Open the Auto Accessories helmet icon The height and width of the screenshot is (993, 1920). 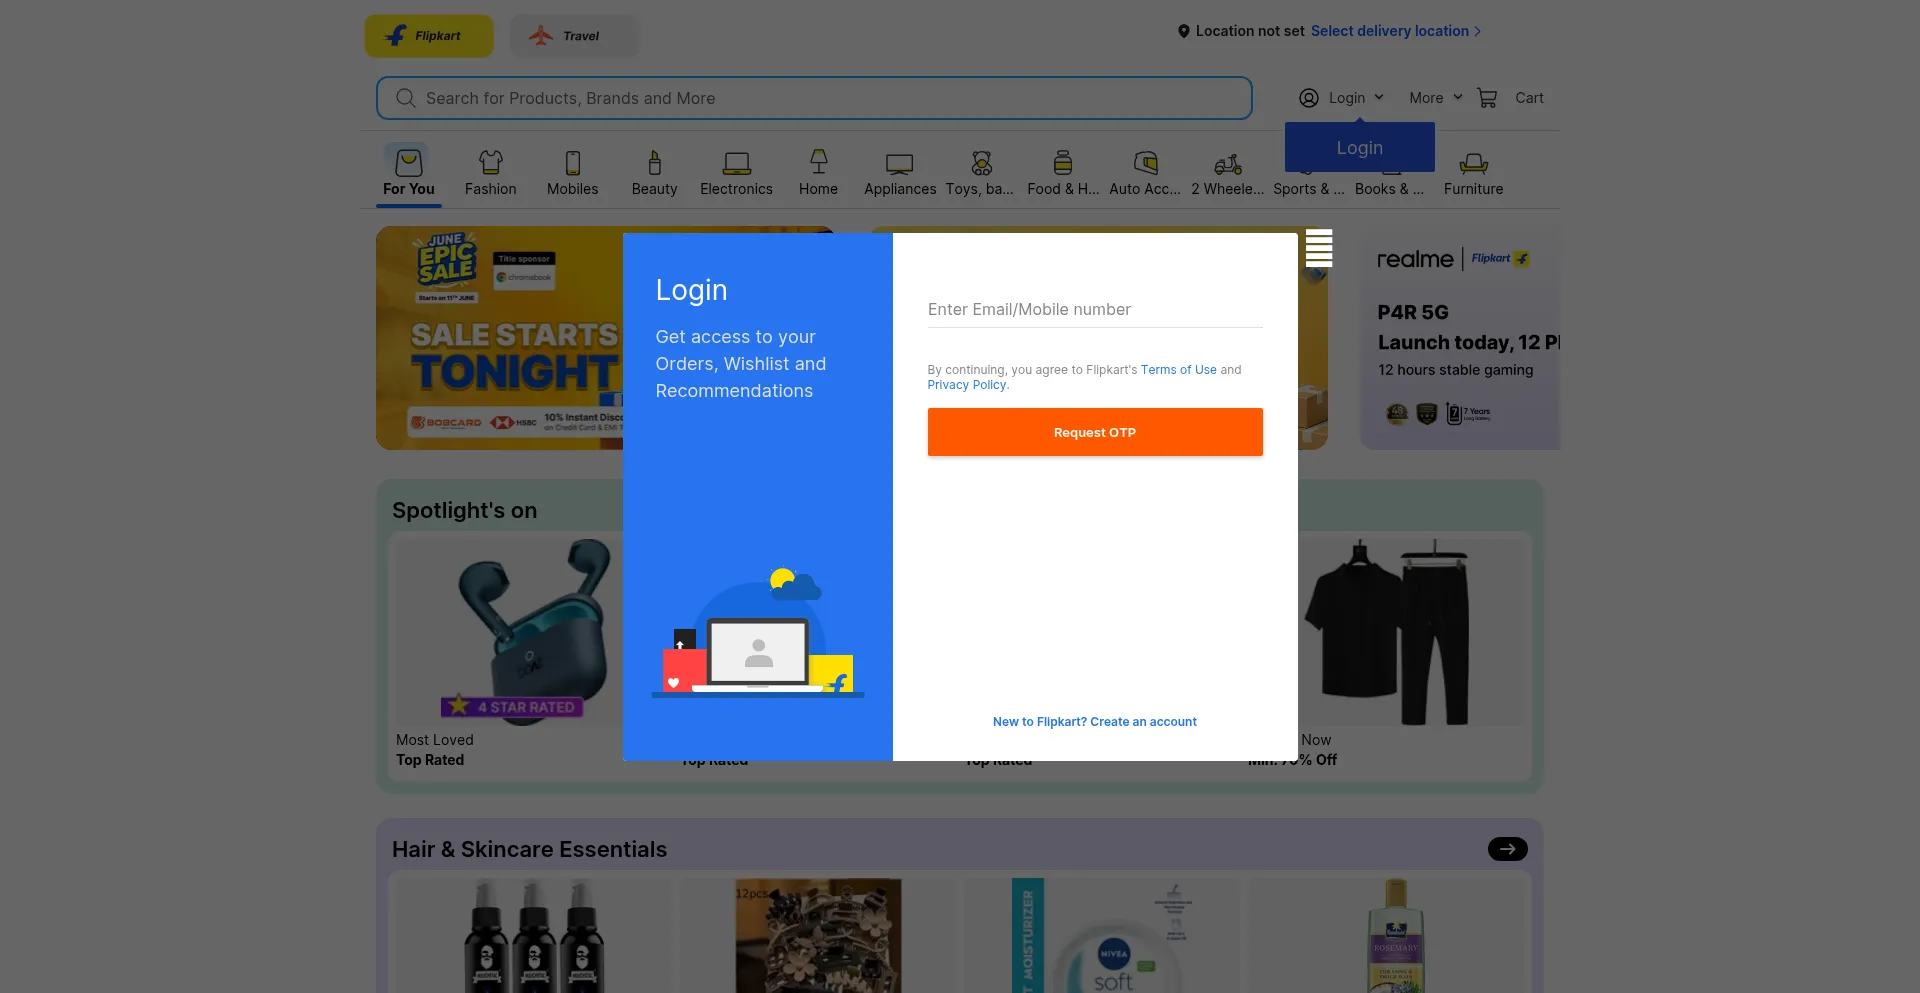(1146, 162)
